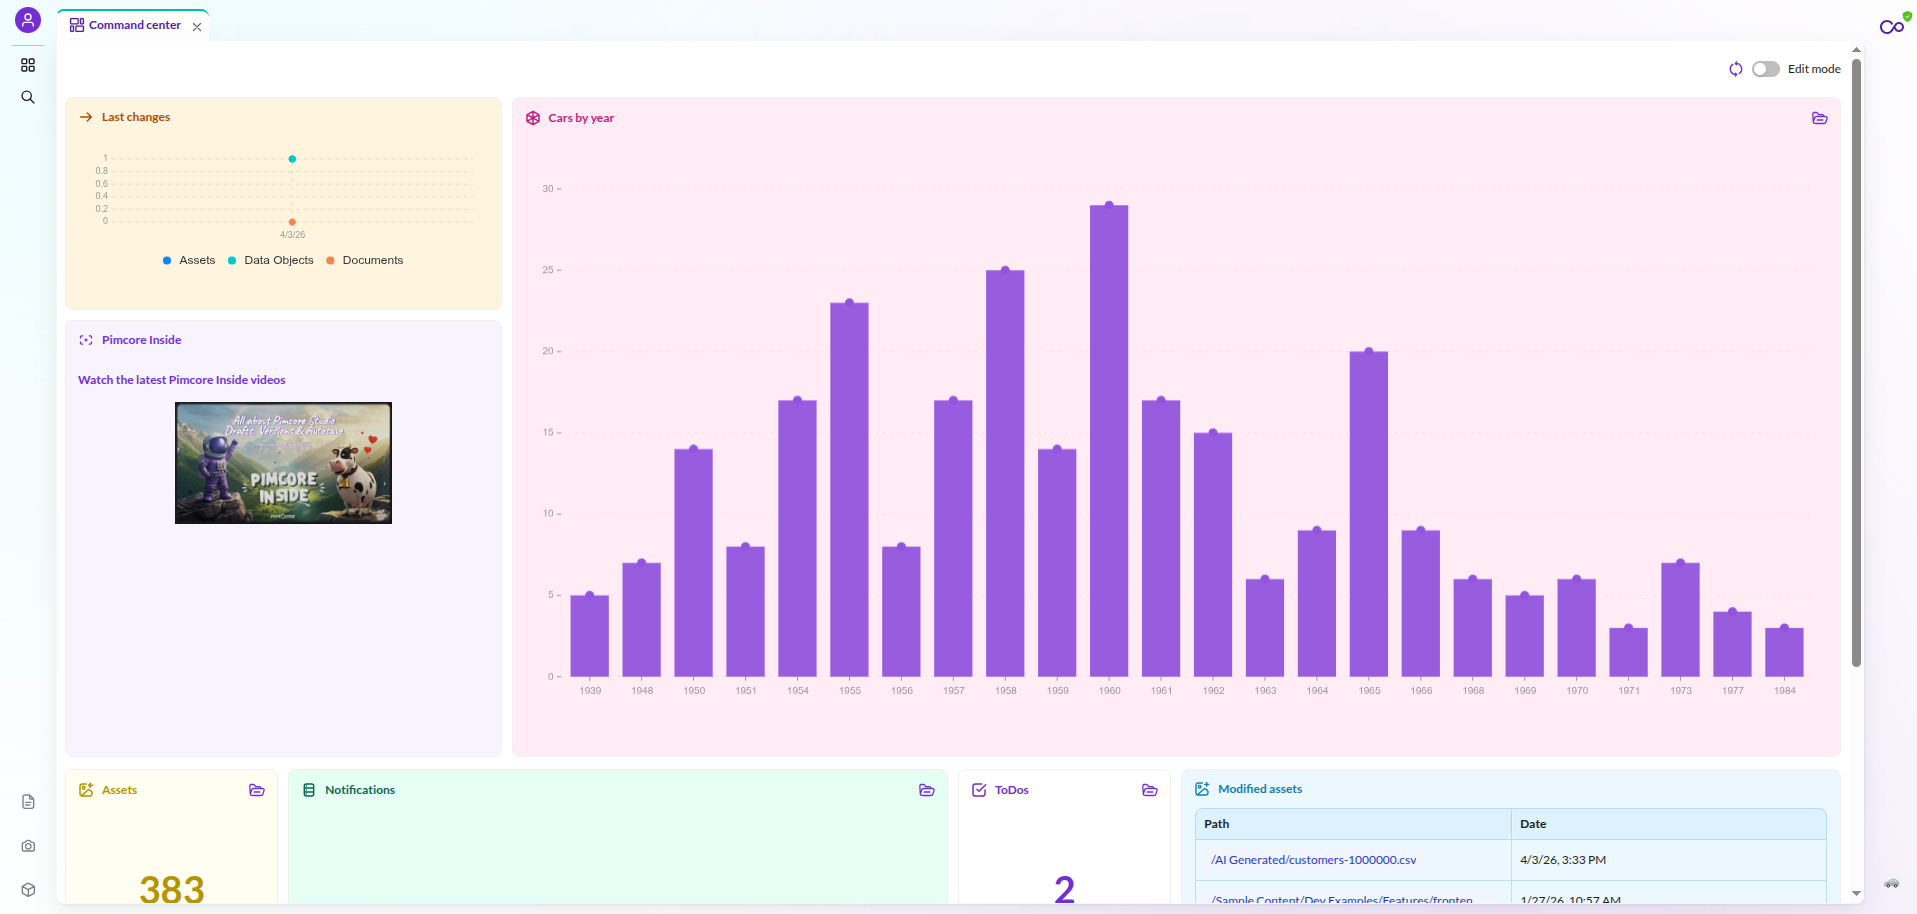Click the Pimcore infinity logo icon
1917x914 pixels.
[x=1891, y=27]
